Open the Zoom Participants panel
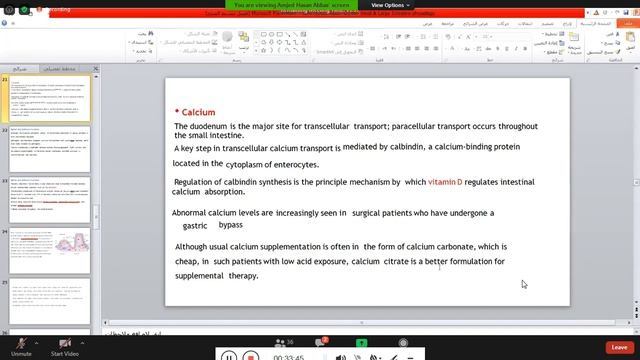 coord(284,342)
